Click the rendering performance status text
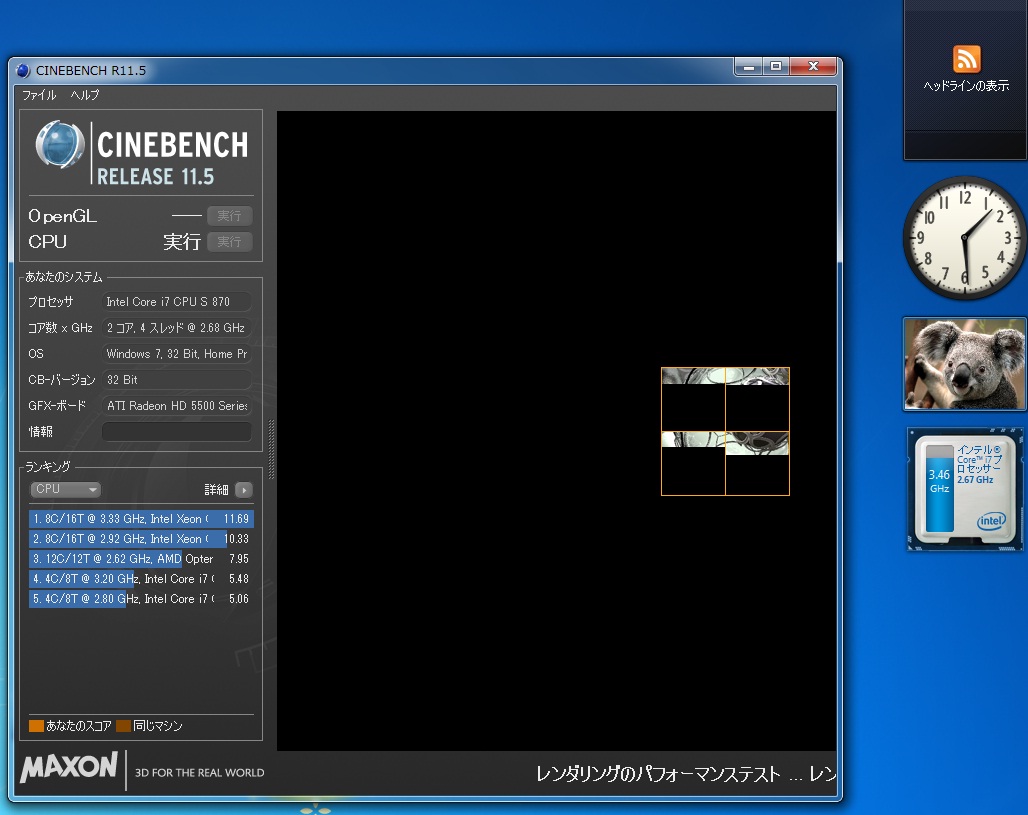Image resolution: width=1028 pixels, height=815 pixels. coord(686,774)
